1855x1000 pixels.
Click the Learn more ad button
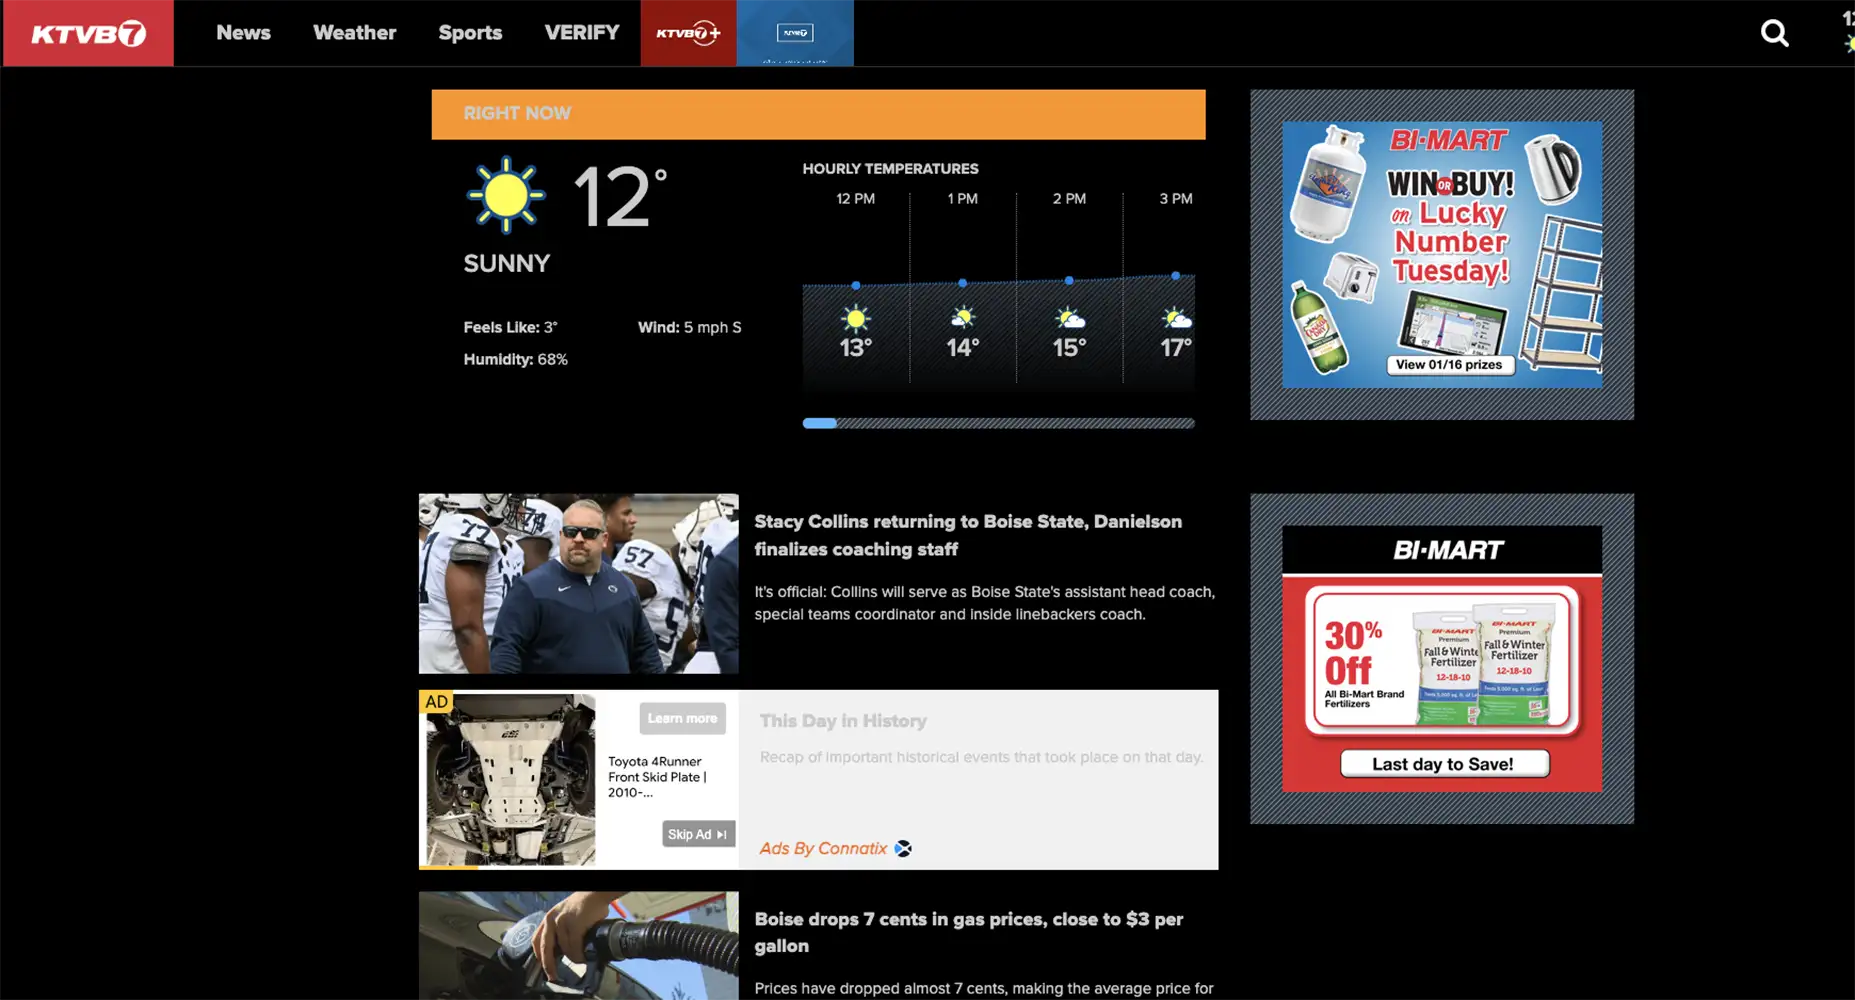pos(682,718)
